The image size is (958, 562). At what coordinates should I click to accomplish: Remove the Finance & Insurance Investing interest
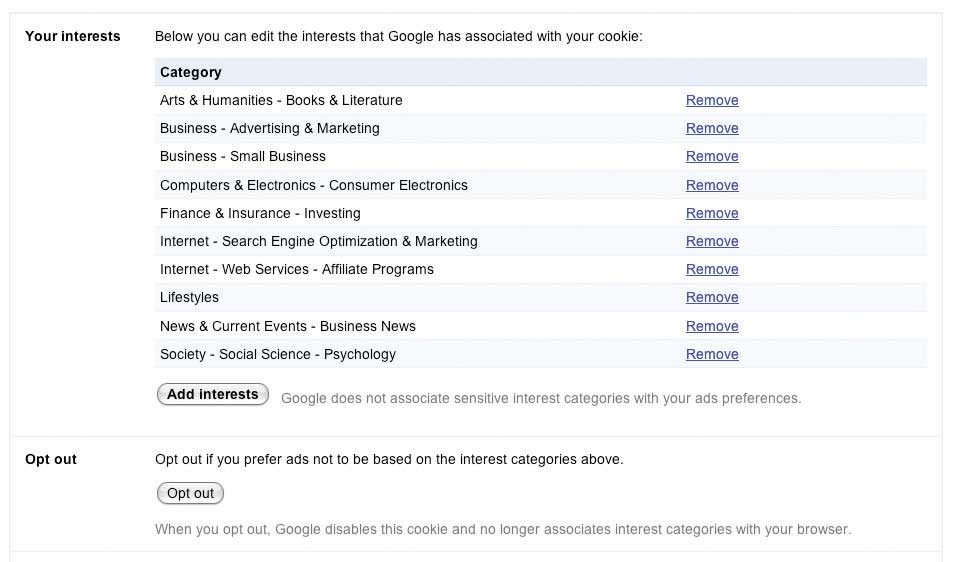coord(712,213)
